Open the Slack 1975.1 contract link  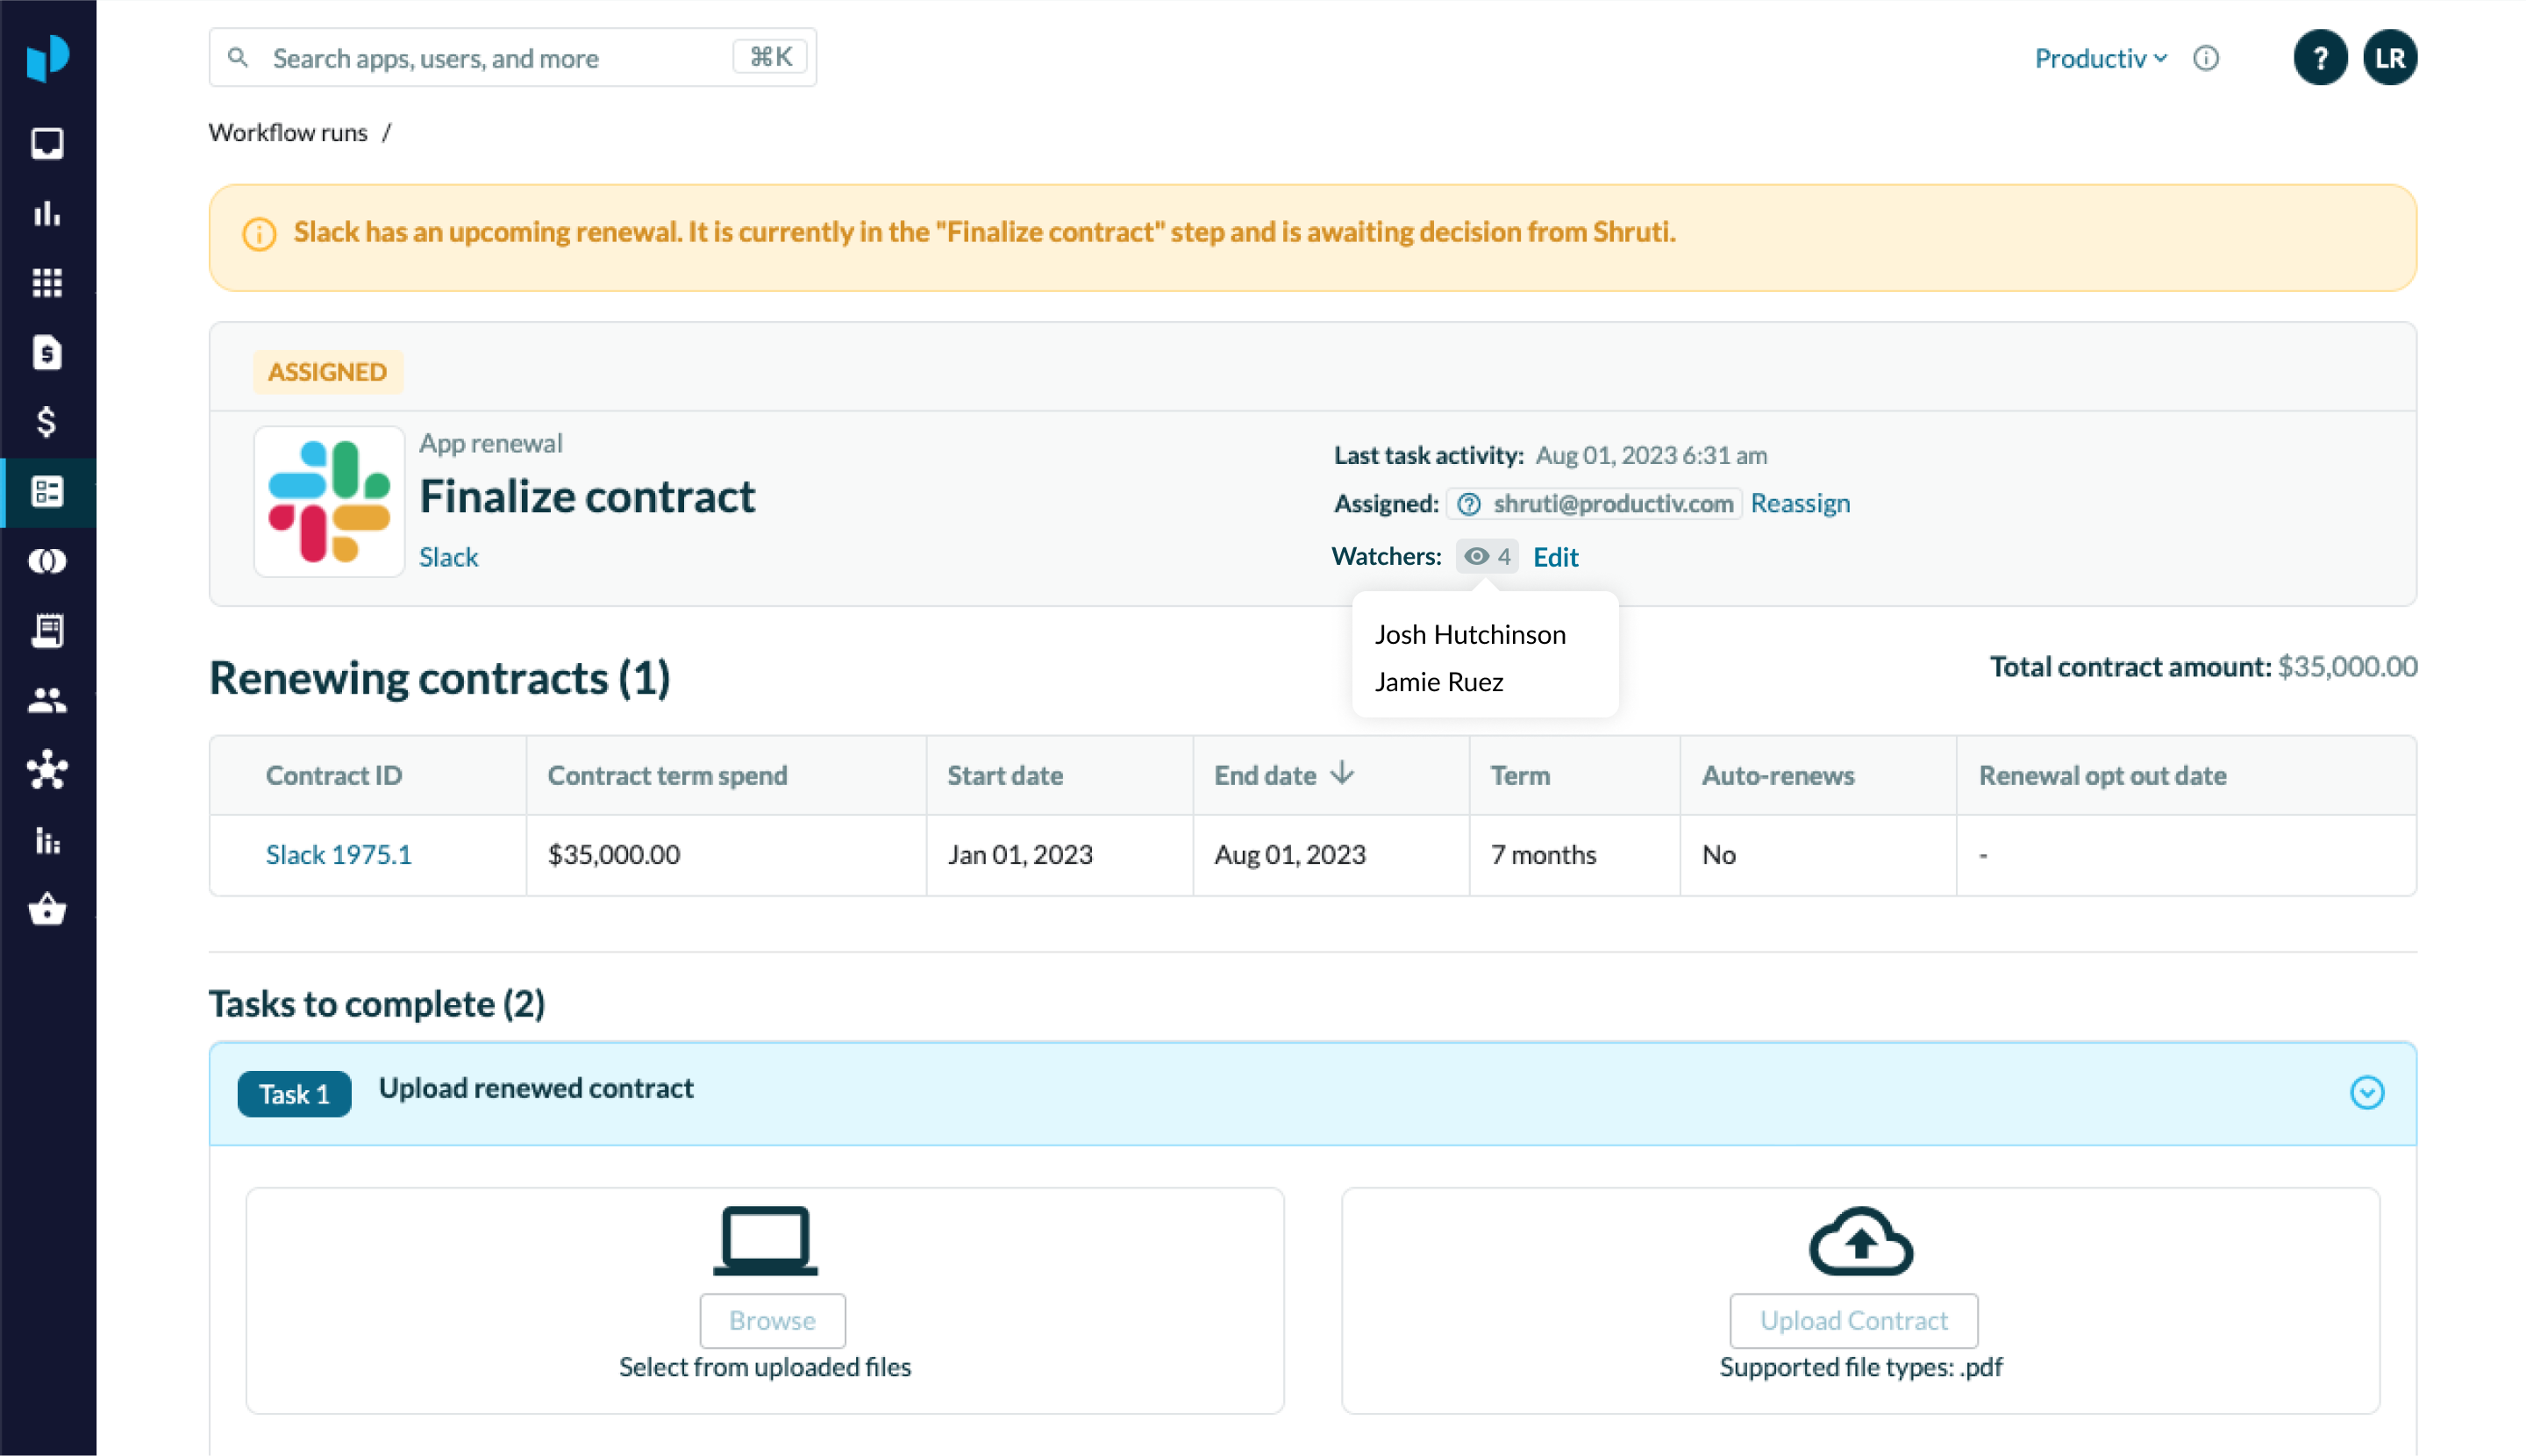tap(338, 854)
